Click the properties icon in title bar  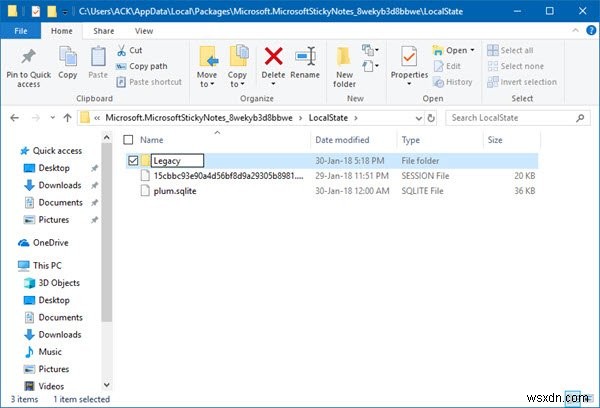point(36,11)
